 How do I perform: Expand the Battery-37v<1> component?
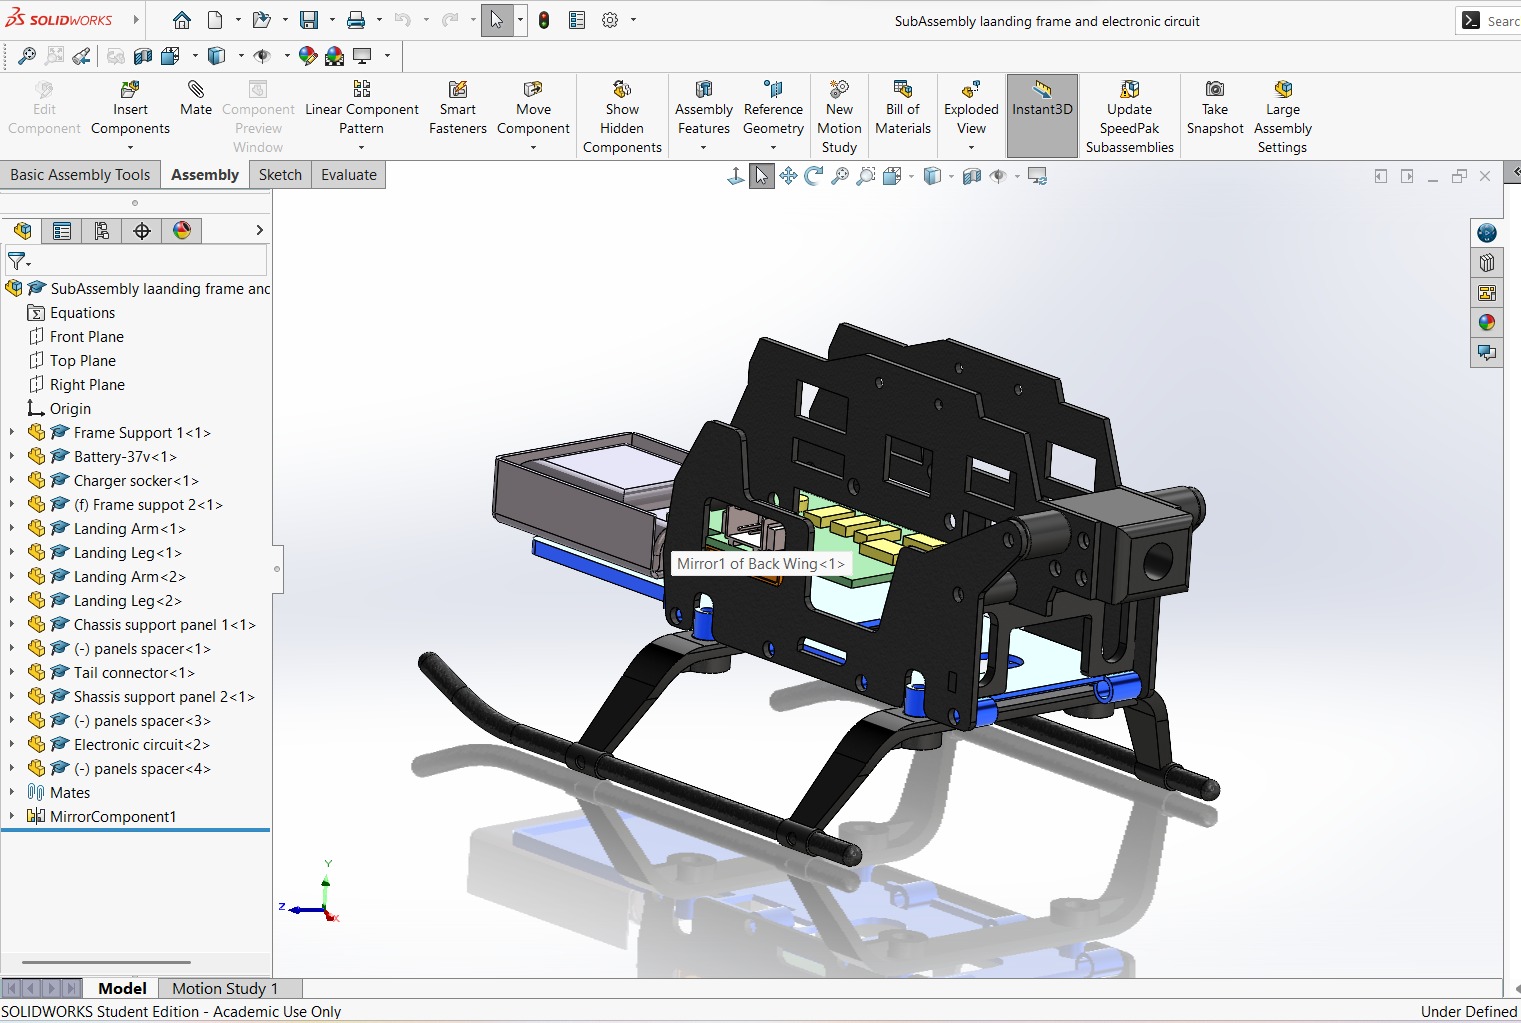click(x=12, y=457)
